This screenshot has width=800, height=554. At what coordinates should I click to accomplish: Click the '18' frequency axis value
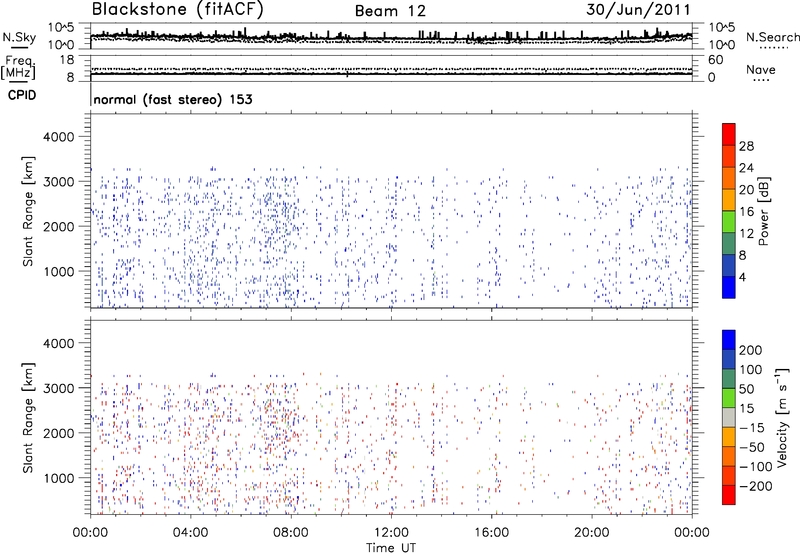(x=67, y=60)
